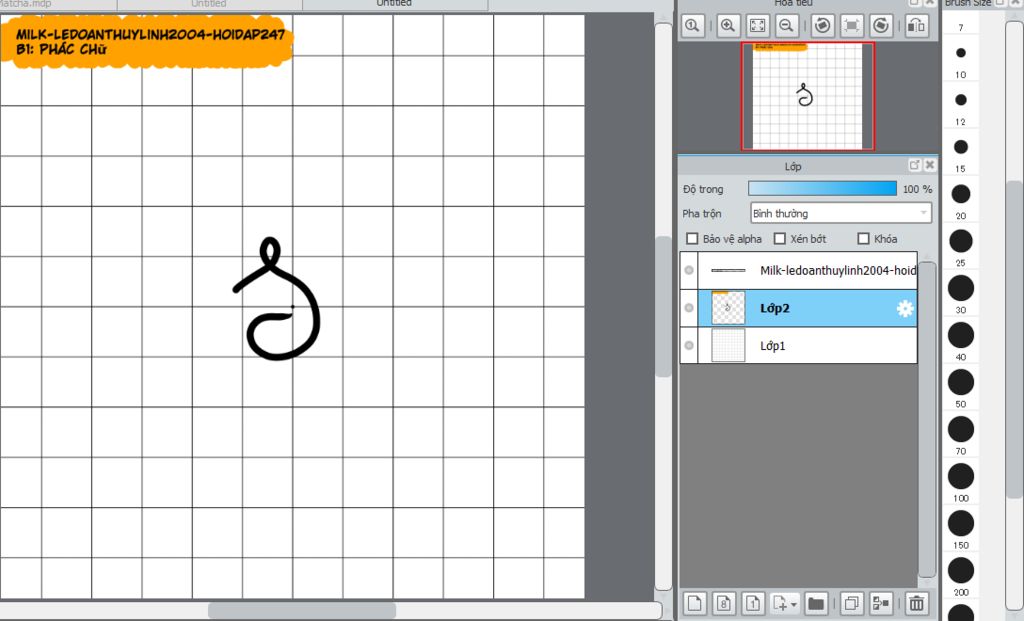Flip the canvas view horizontally
Screen dimensions: 1024x621
[x=915, y=26]
